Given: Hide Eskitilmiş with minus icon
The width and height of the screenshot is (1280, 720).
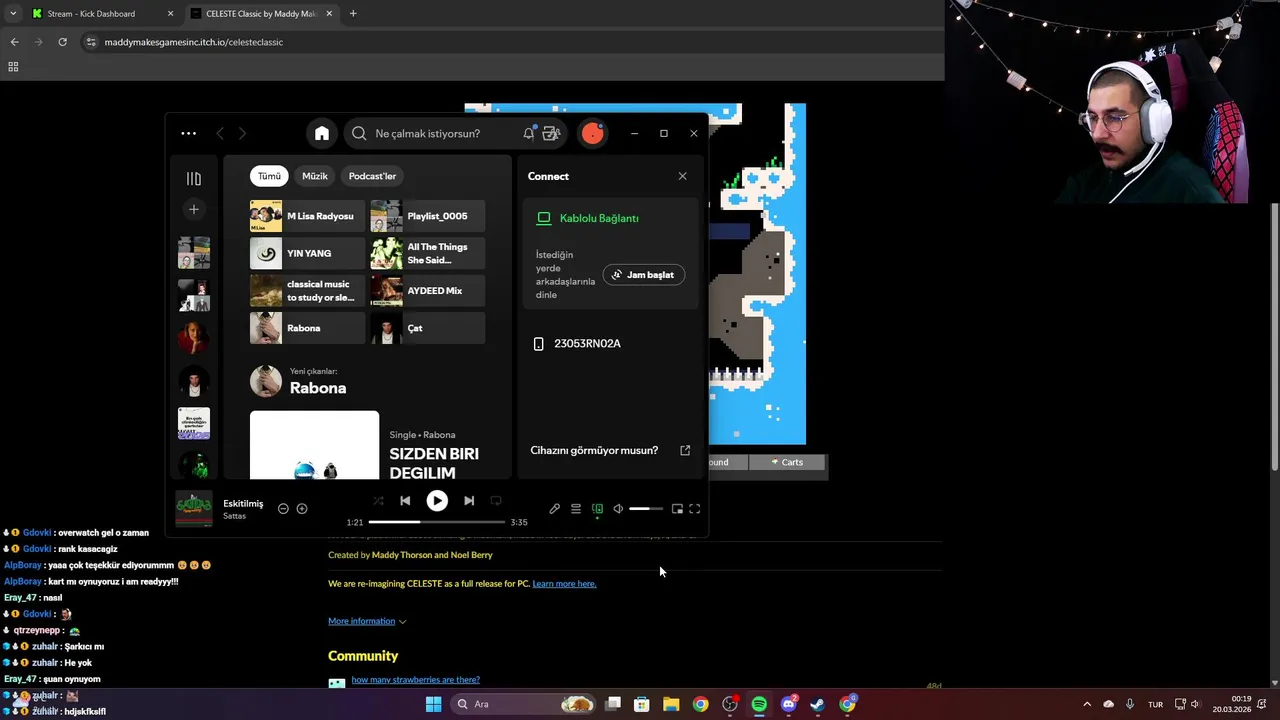Looking at the screenshot, I should (x=283, y=509).
